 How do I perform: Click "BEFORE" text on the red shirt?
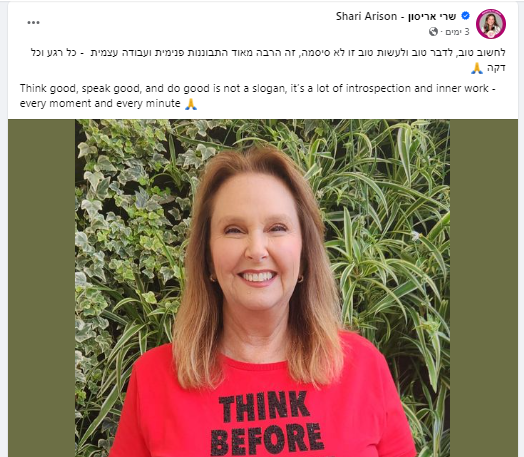(x=267, y=439)
